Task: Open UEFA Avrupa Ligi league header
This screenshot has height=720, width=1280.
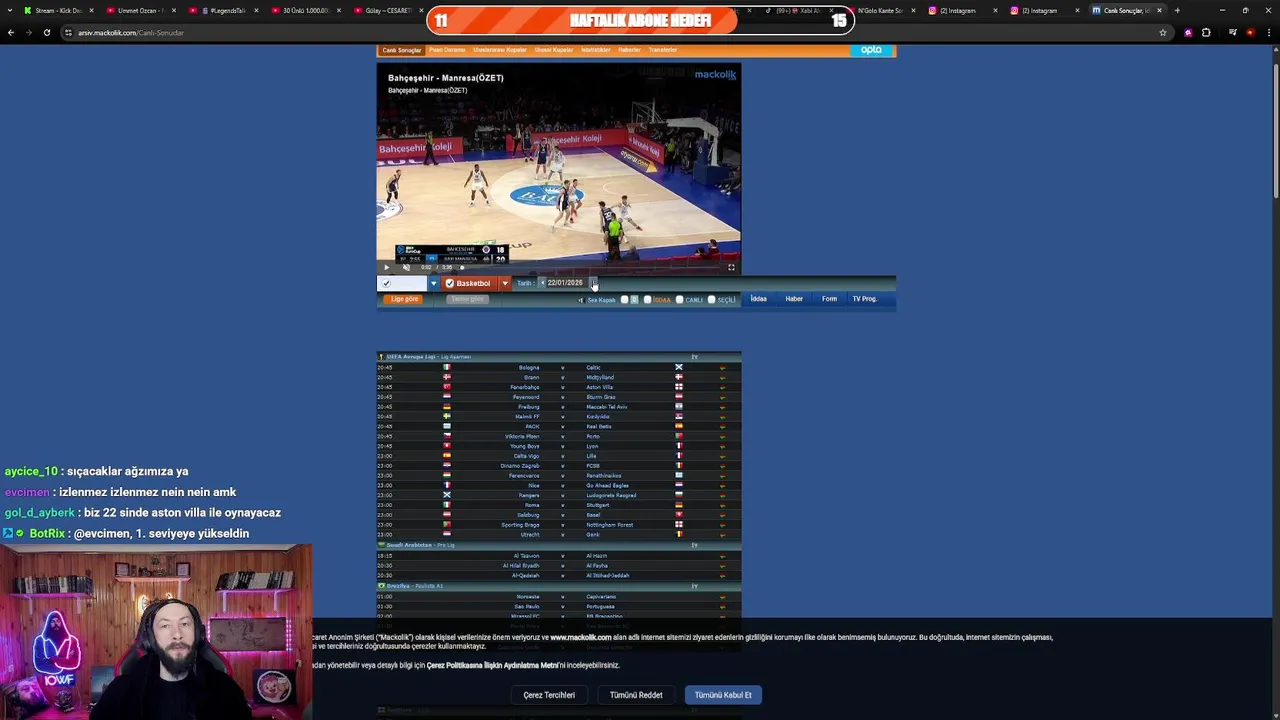Action: tap(559, 356)
